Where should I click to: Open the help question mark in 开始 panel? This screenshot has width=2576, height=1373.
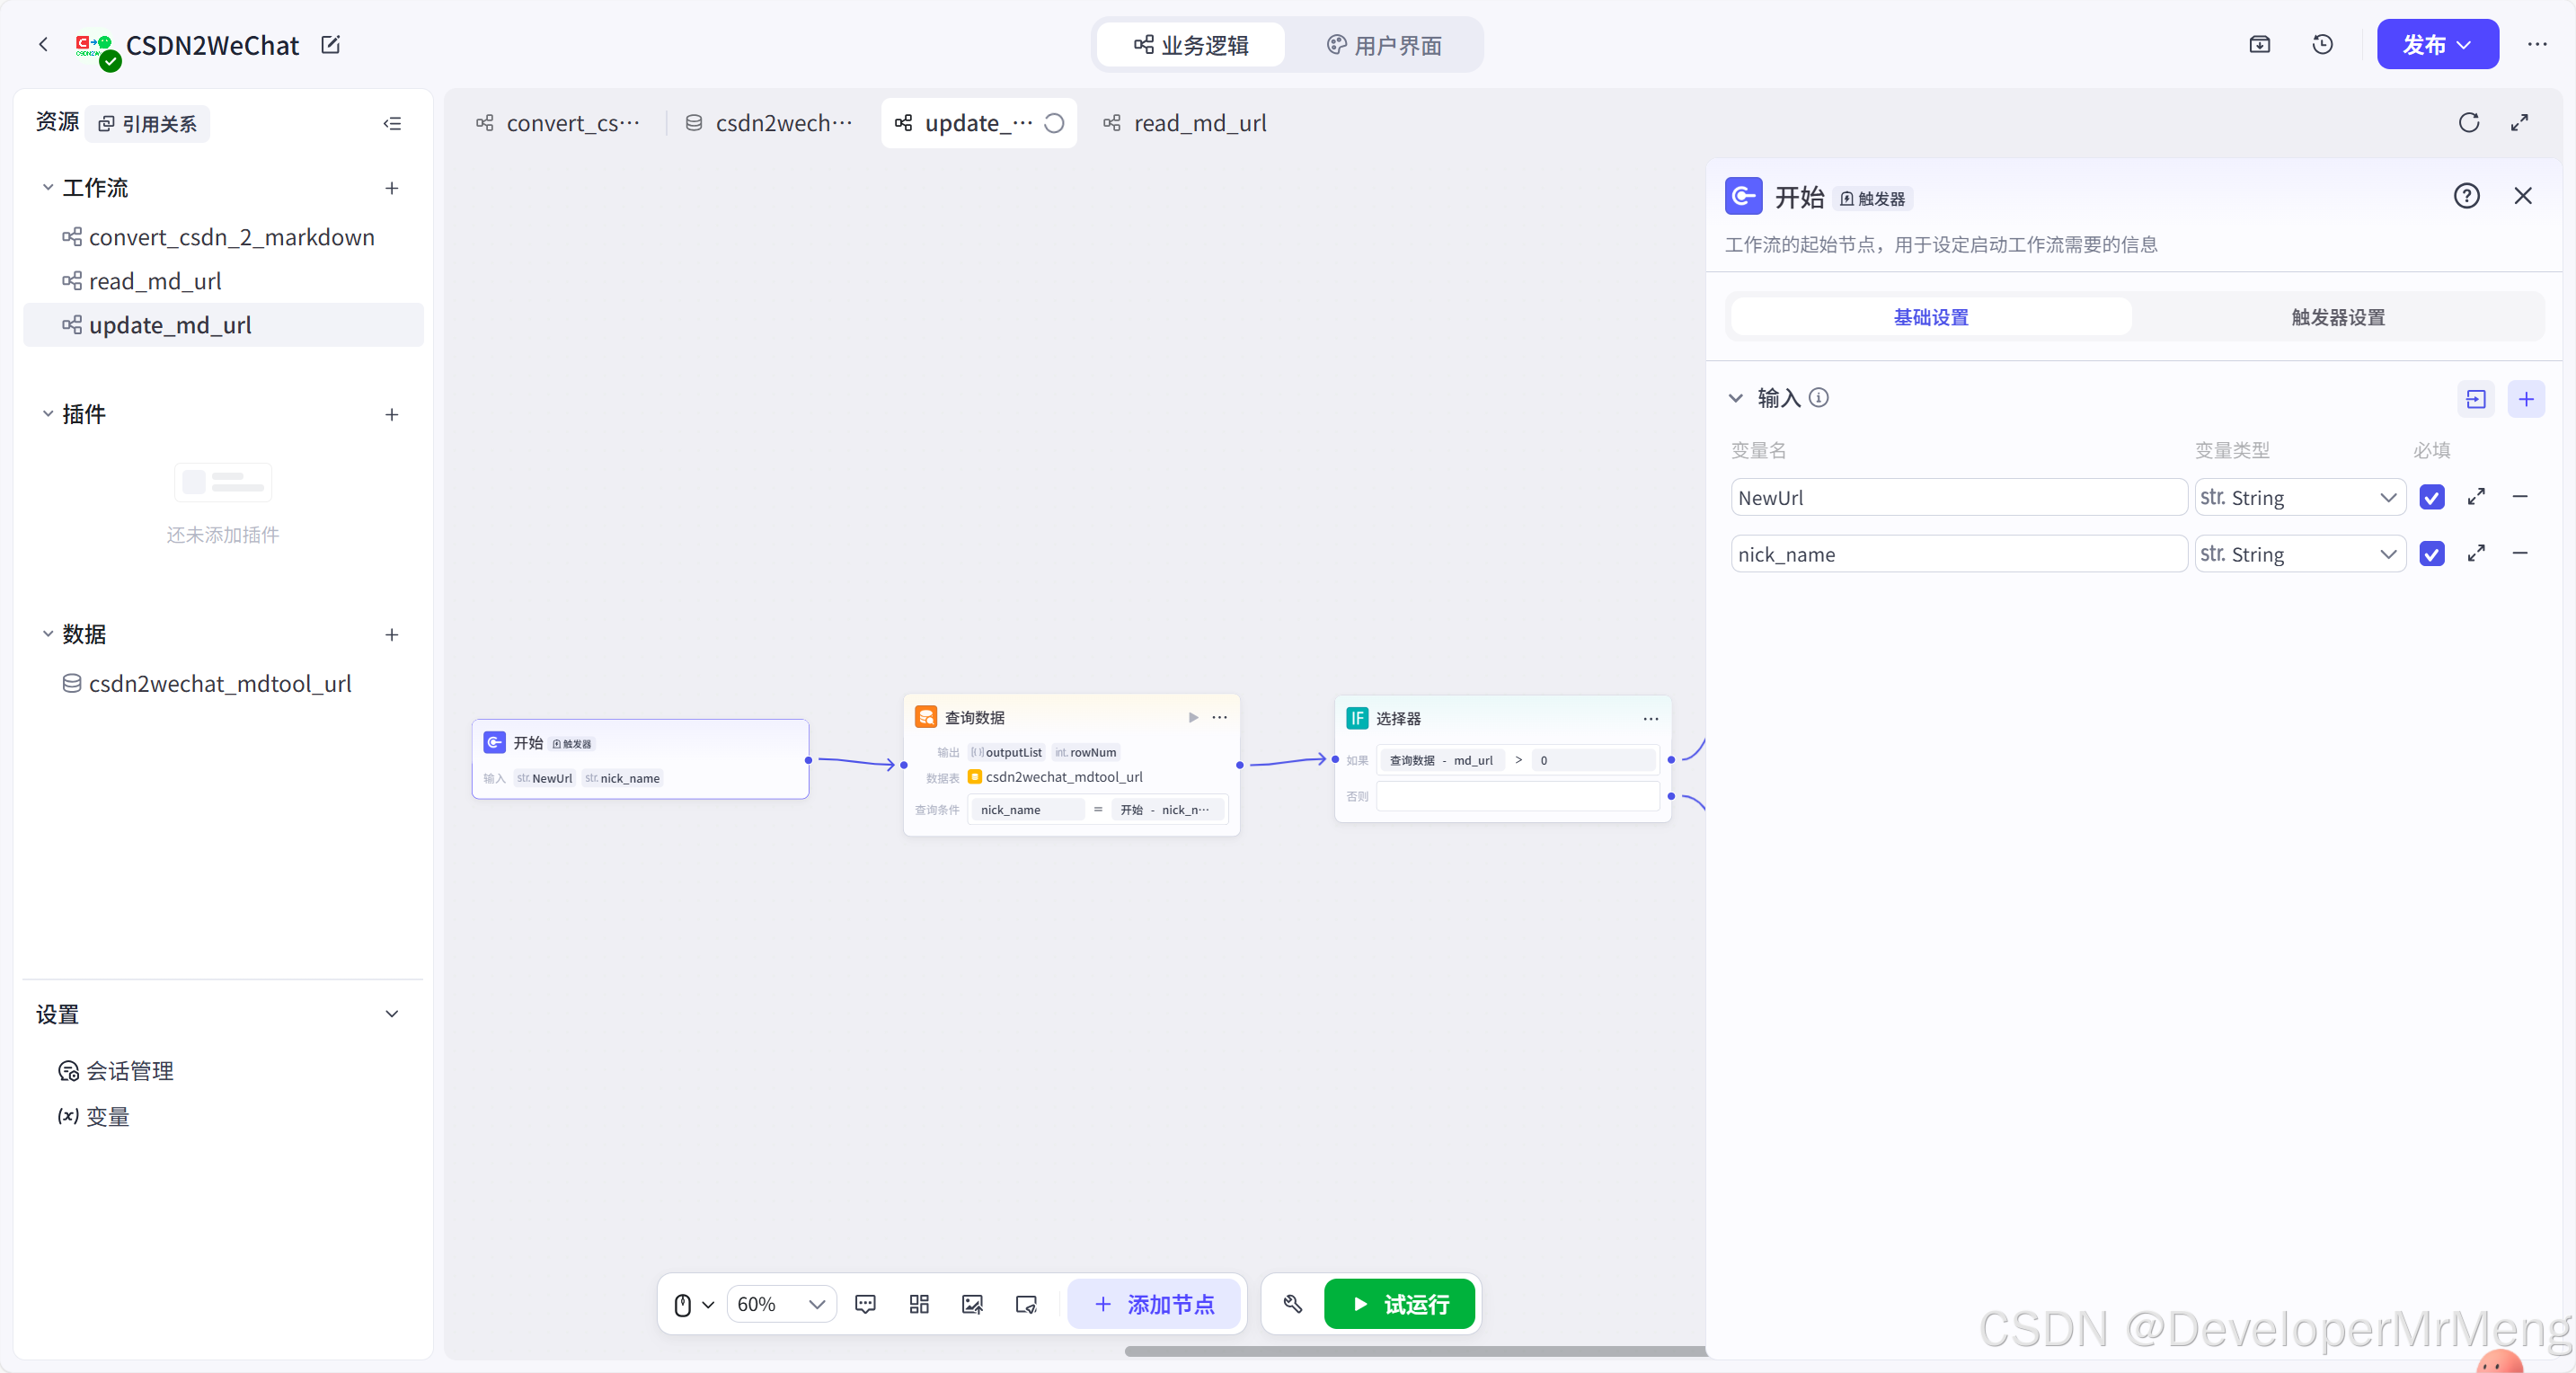pos(2466,196)
